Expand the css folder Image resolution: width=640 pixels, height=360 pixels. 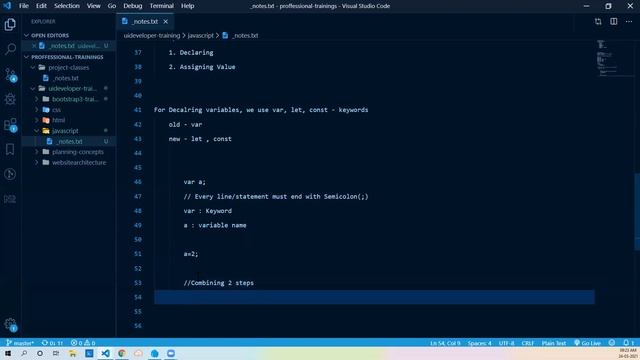[37, 110]
